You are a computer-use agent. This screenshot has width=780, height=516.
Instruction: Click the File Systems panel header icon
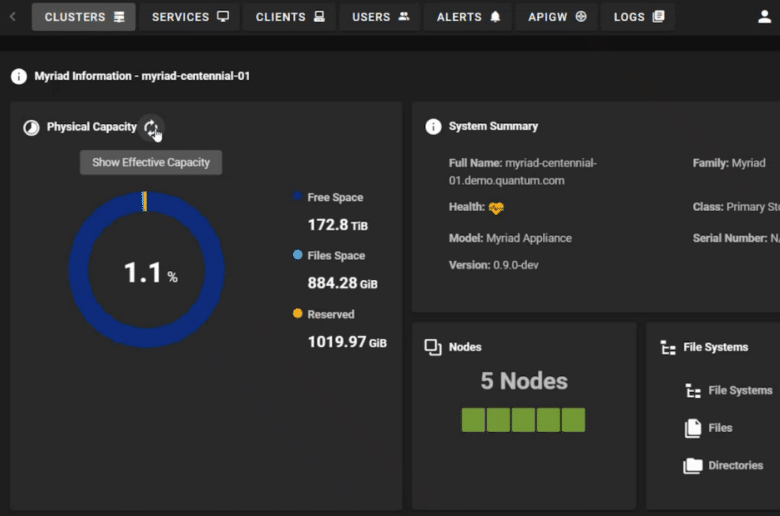(668, 347)
